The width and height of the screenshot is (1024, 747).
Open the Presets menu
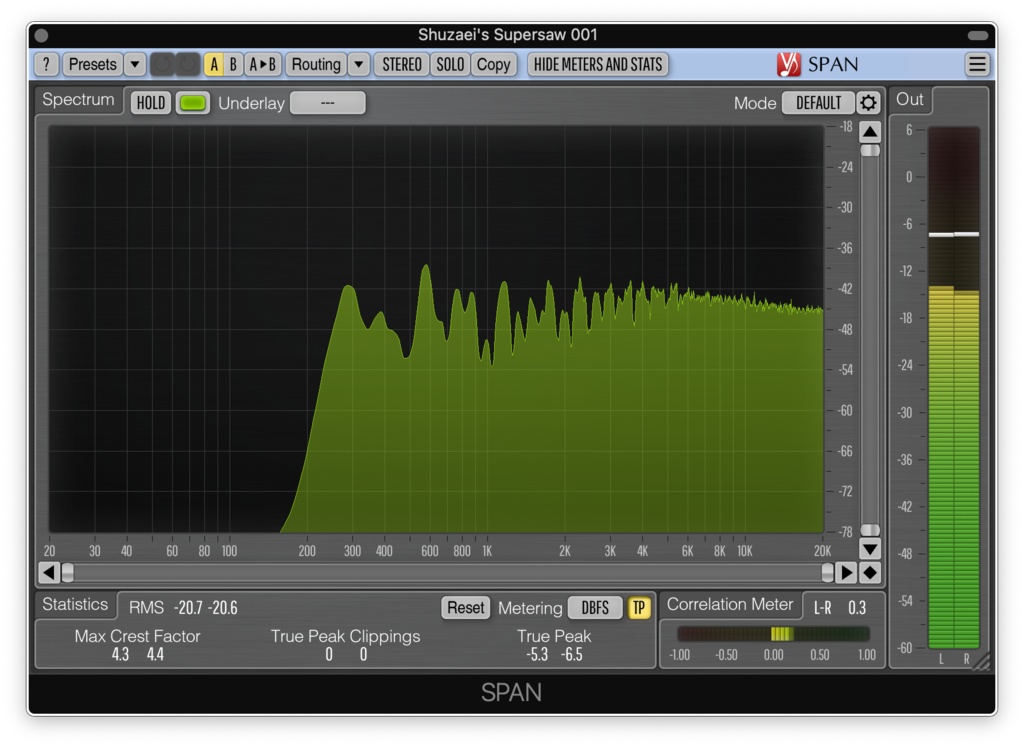(92, 65)
